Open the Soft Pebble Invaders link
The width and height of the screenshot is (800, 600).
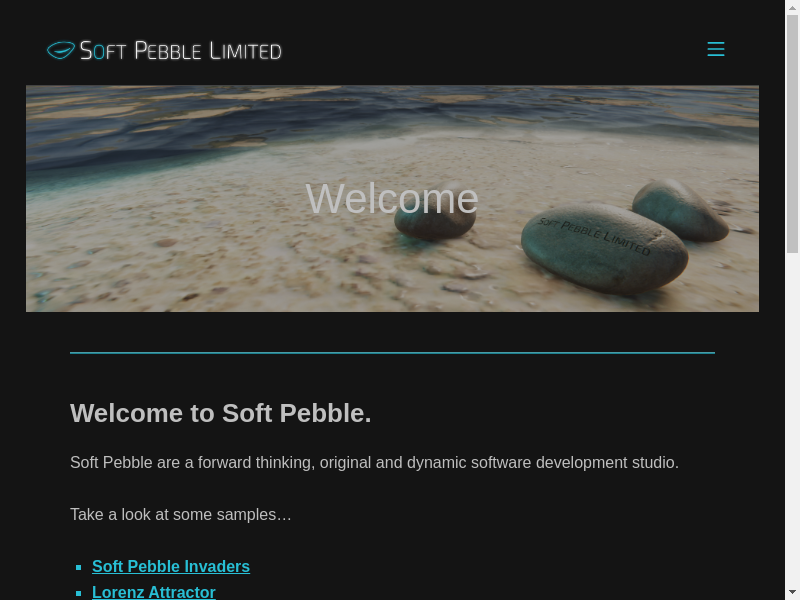click(x=171, y=566)
